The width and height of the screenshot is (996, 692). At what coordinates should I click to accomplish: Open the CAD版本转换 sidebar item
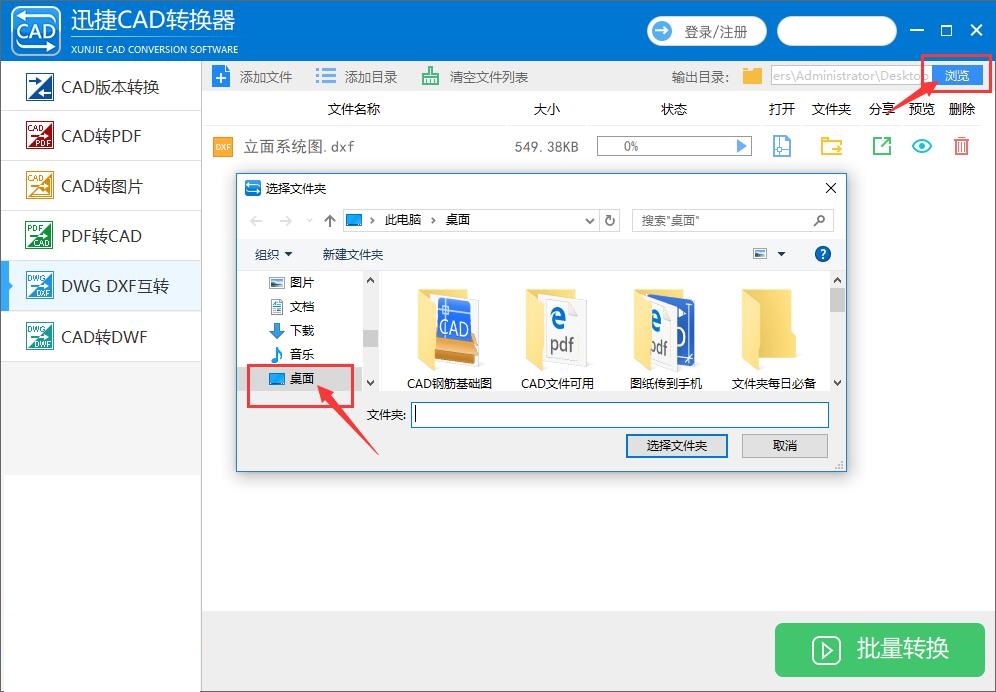[x=101, y=86]
